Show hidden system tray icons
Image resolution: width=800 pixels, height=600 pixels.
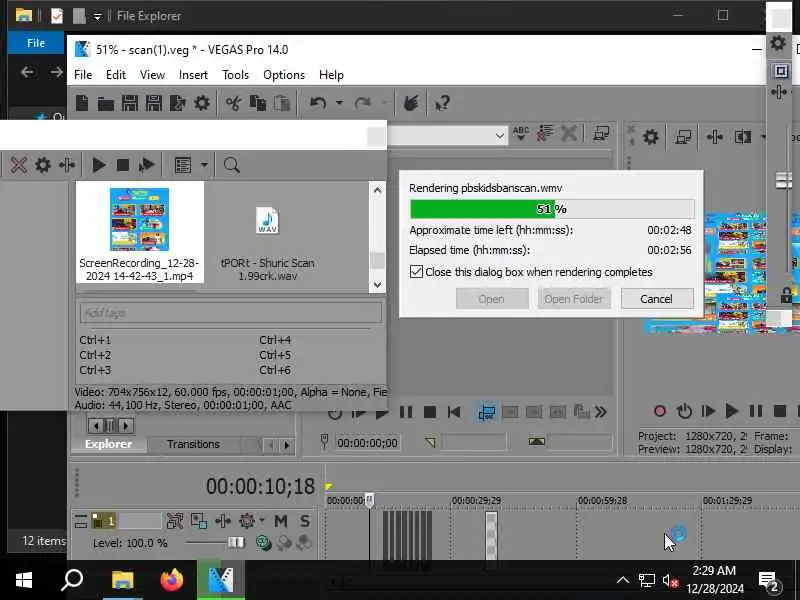[622, 580]
